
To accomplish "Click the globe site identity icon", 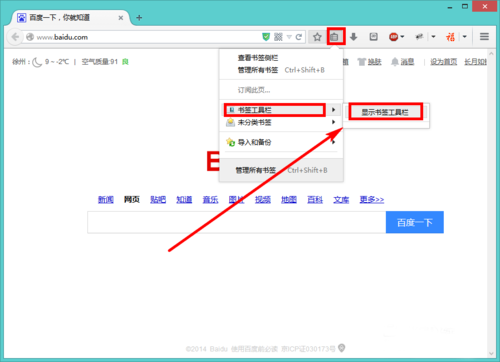I will click(x=30, y=37).
